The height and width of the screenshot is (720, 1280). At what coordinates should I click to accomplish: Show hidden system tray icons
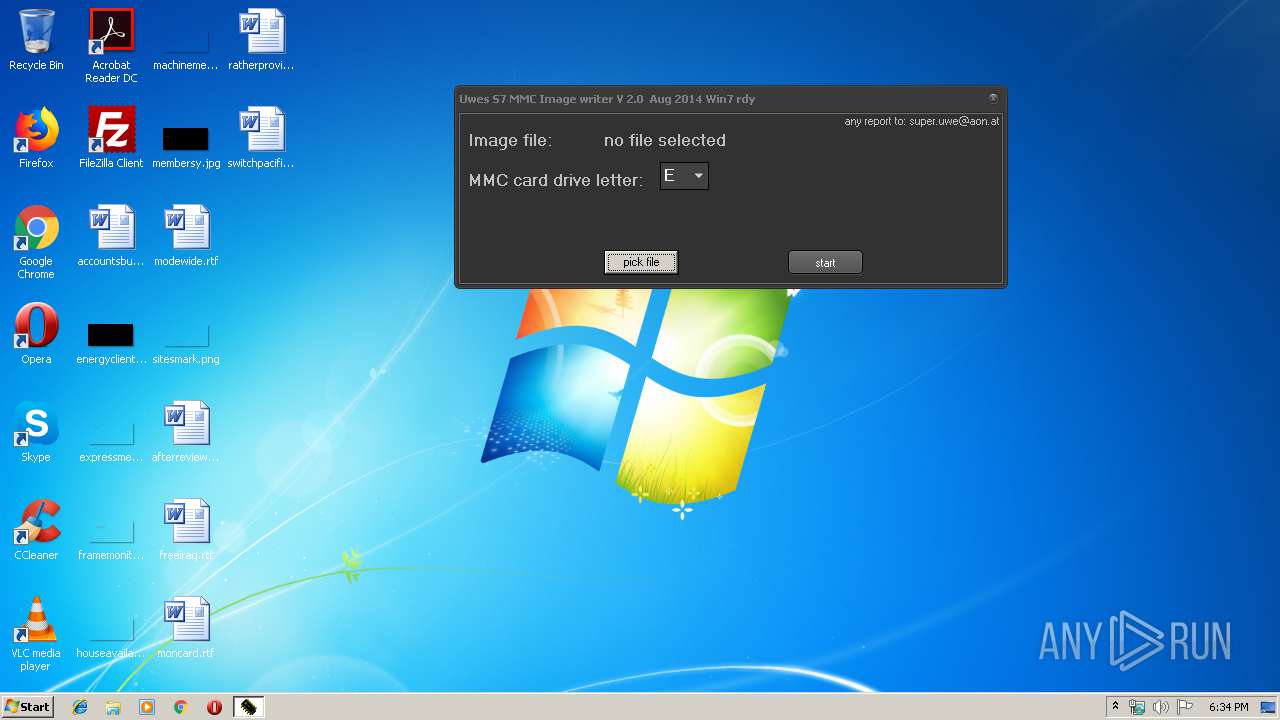[x=1115, y=707]
